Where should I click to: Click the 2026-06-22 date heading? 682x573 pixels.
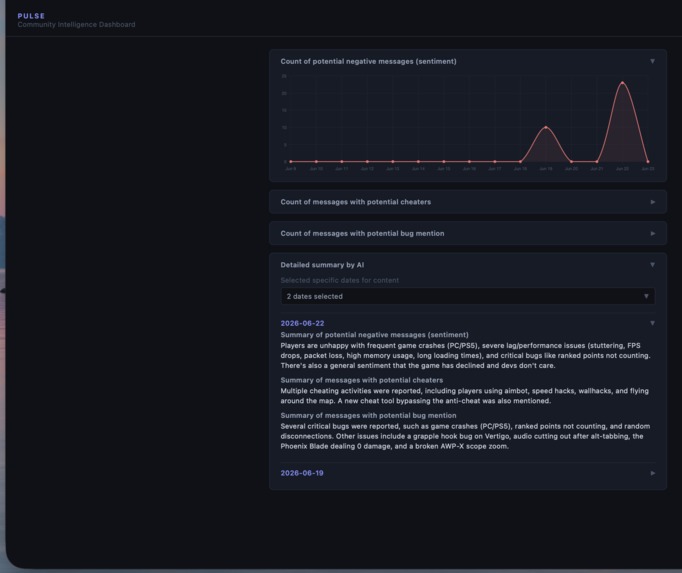coord(302,323)
